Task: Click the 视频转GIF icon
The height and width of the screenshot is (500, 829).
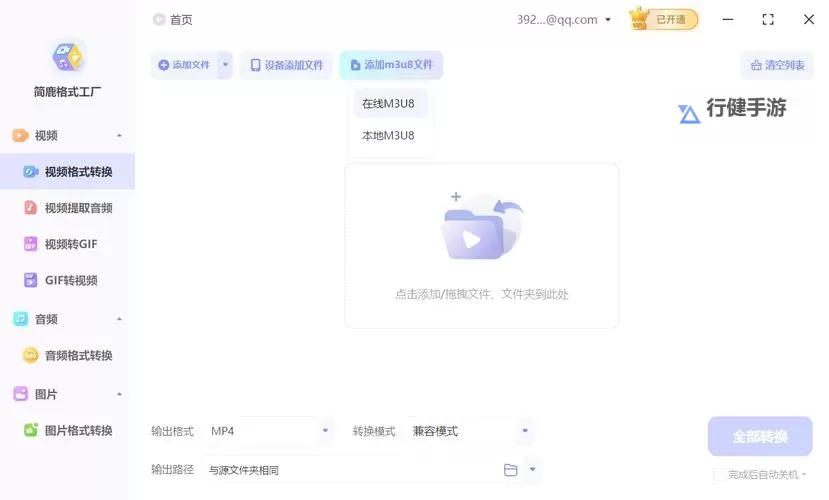Action: 31,244
